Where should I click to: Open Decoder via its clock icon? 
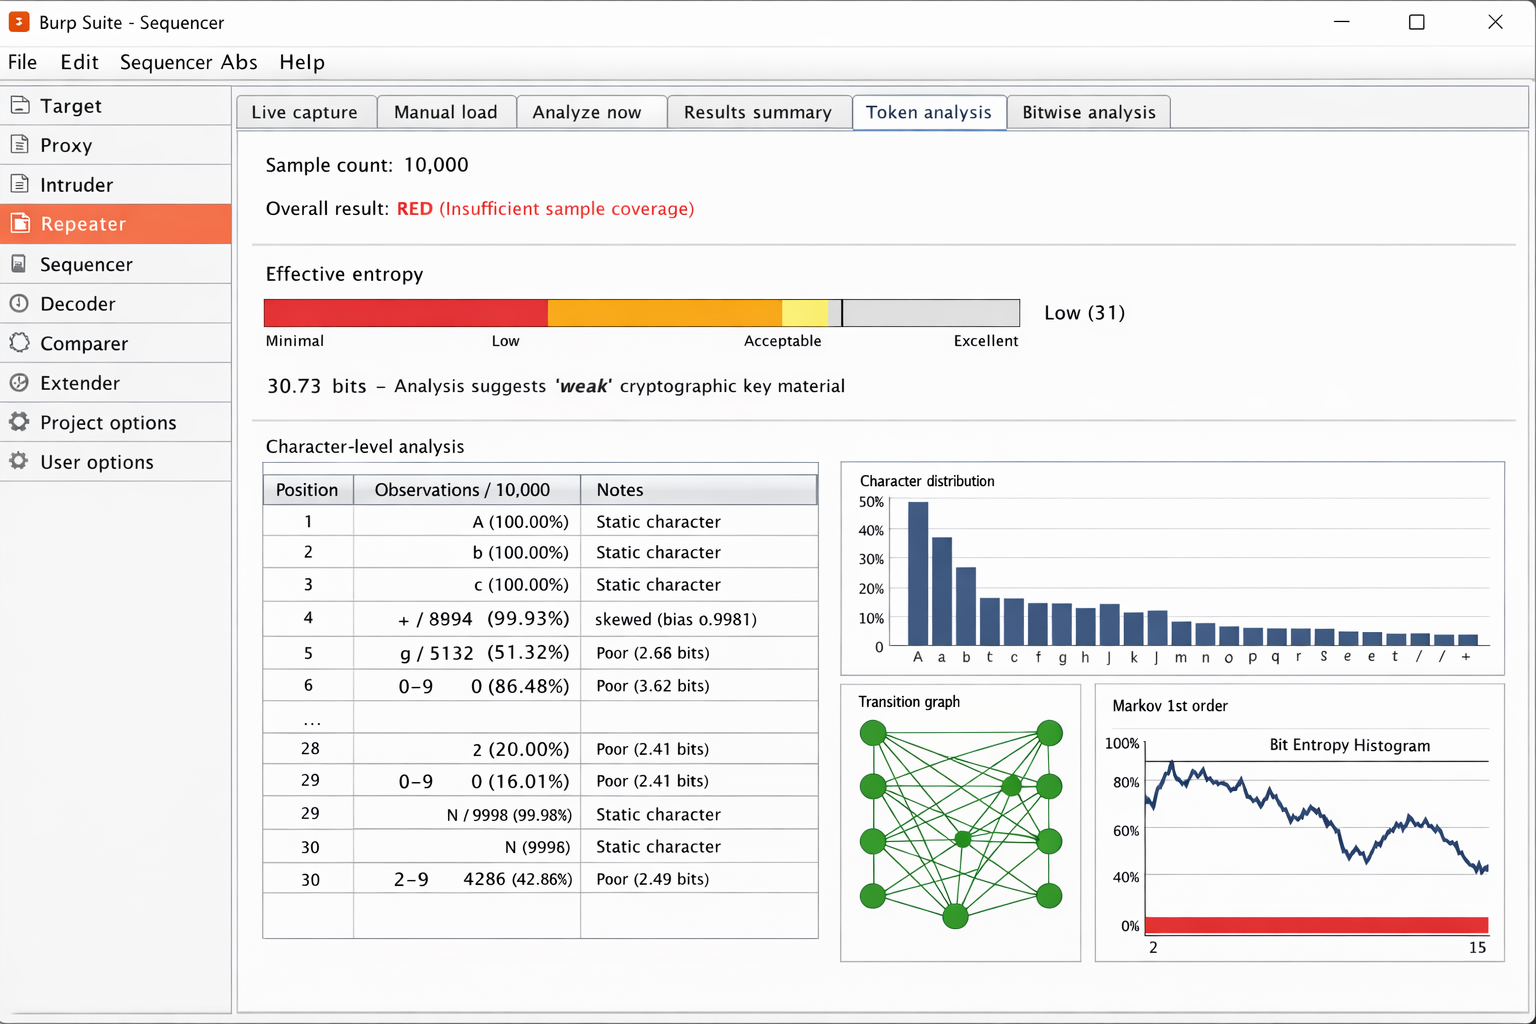(x=19, y=303)
